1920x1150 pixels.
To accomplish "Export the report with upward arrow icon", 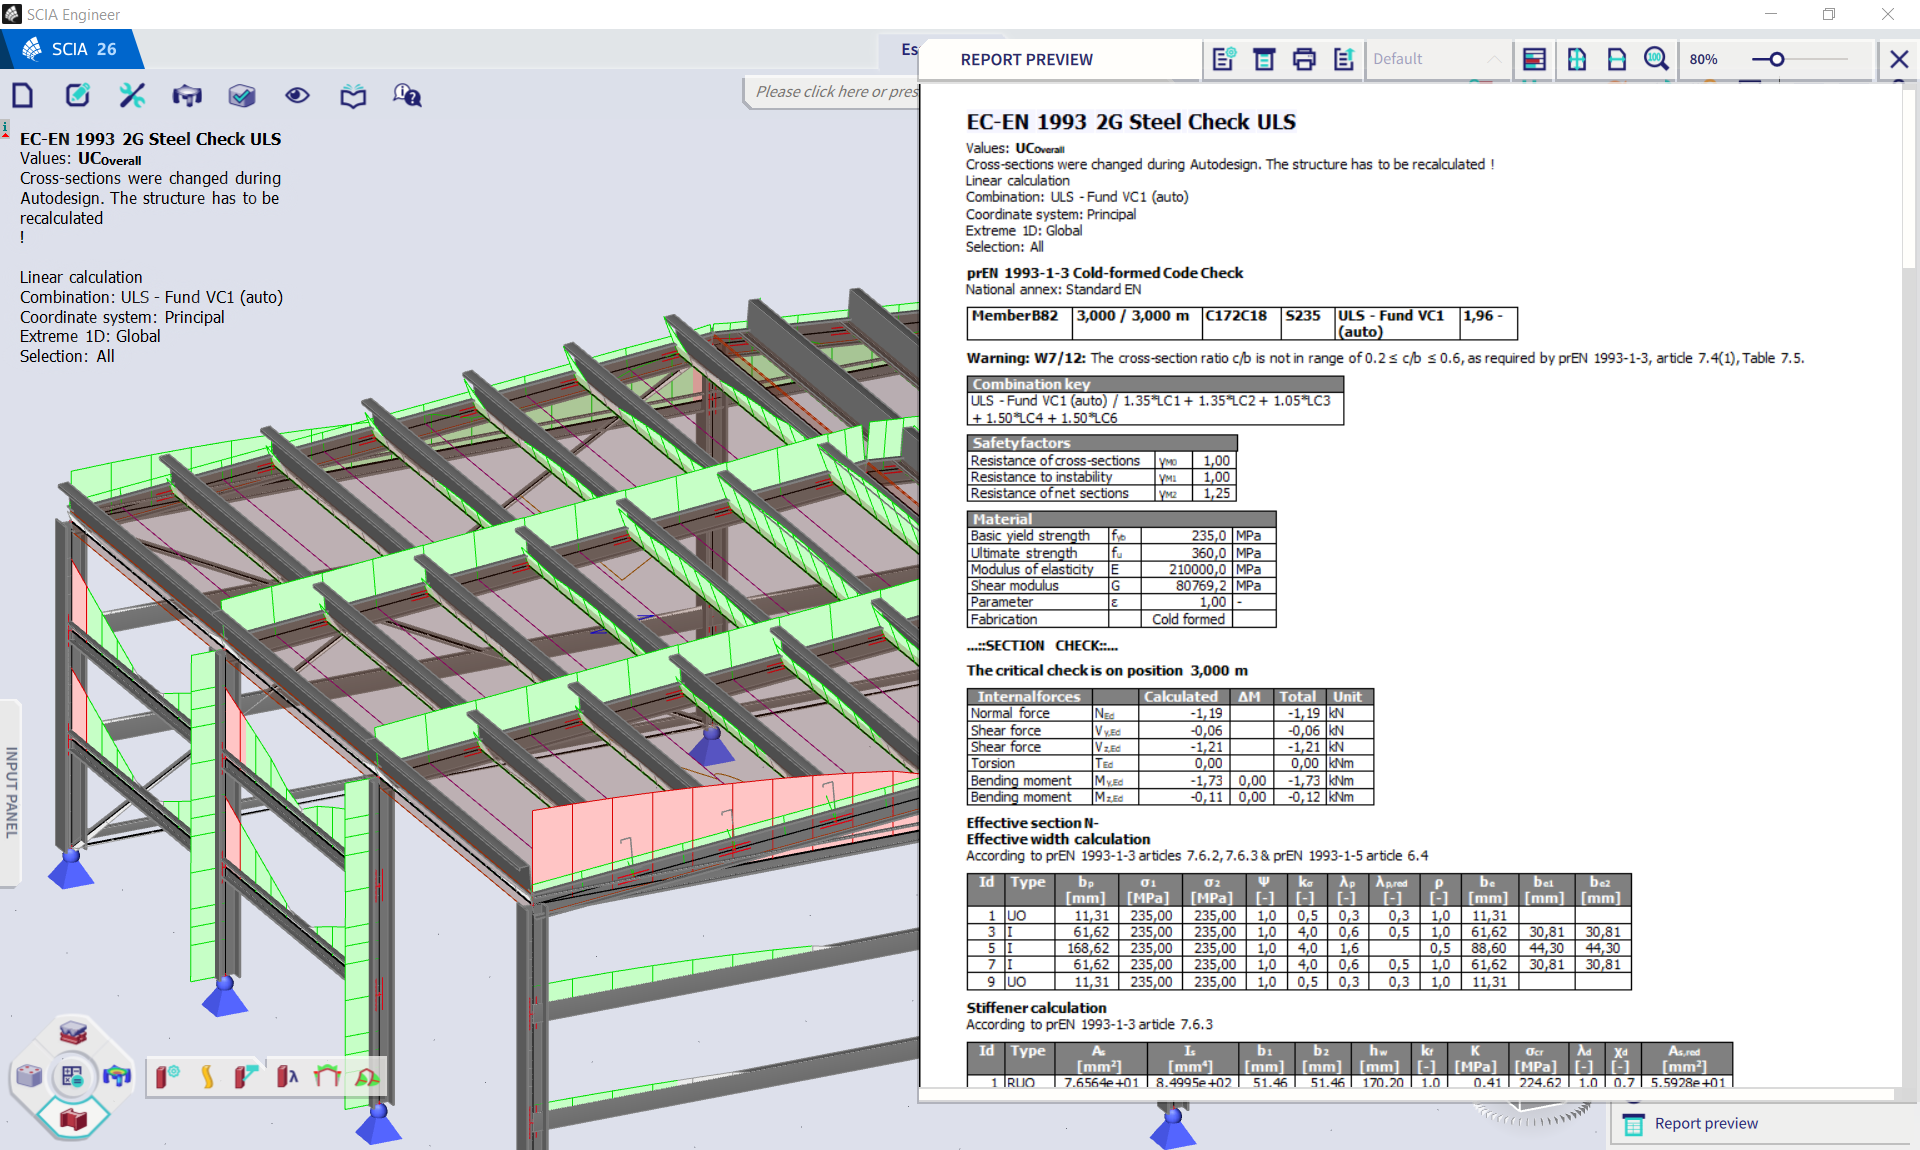I will coord(1344,59).
